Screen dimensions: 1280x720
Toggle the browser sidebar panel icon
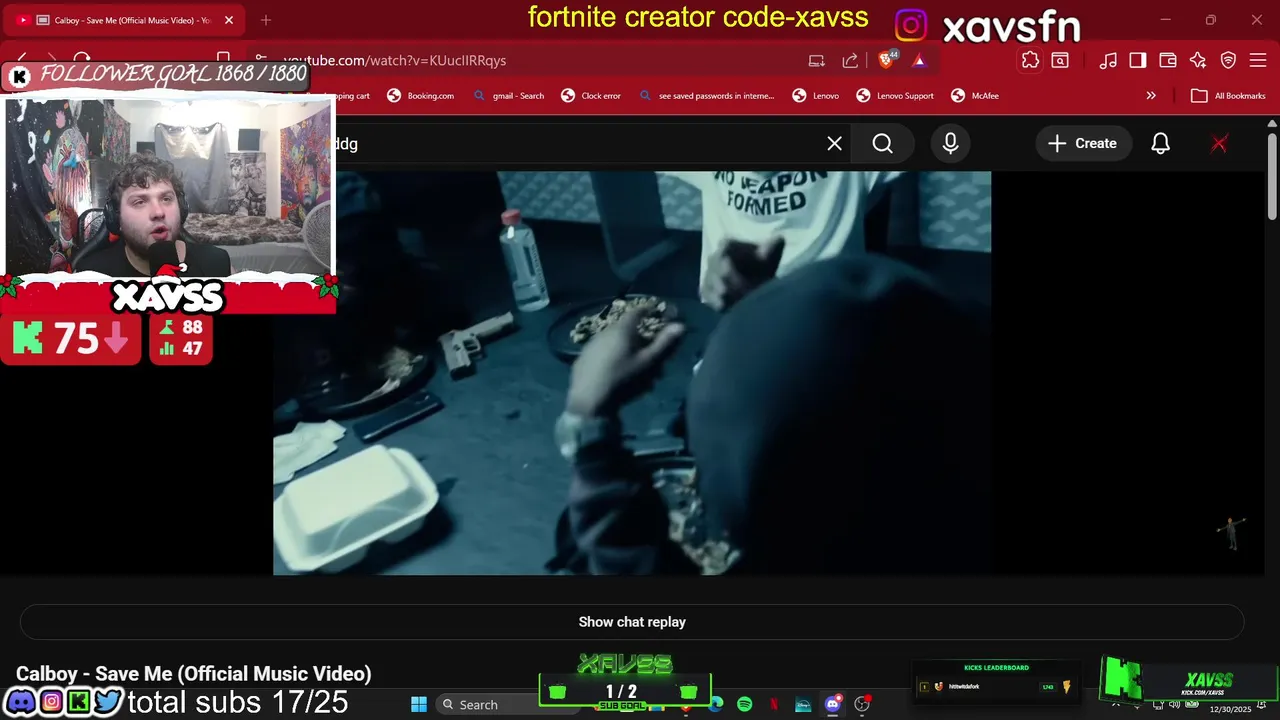click(1137, 60)
